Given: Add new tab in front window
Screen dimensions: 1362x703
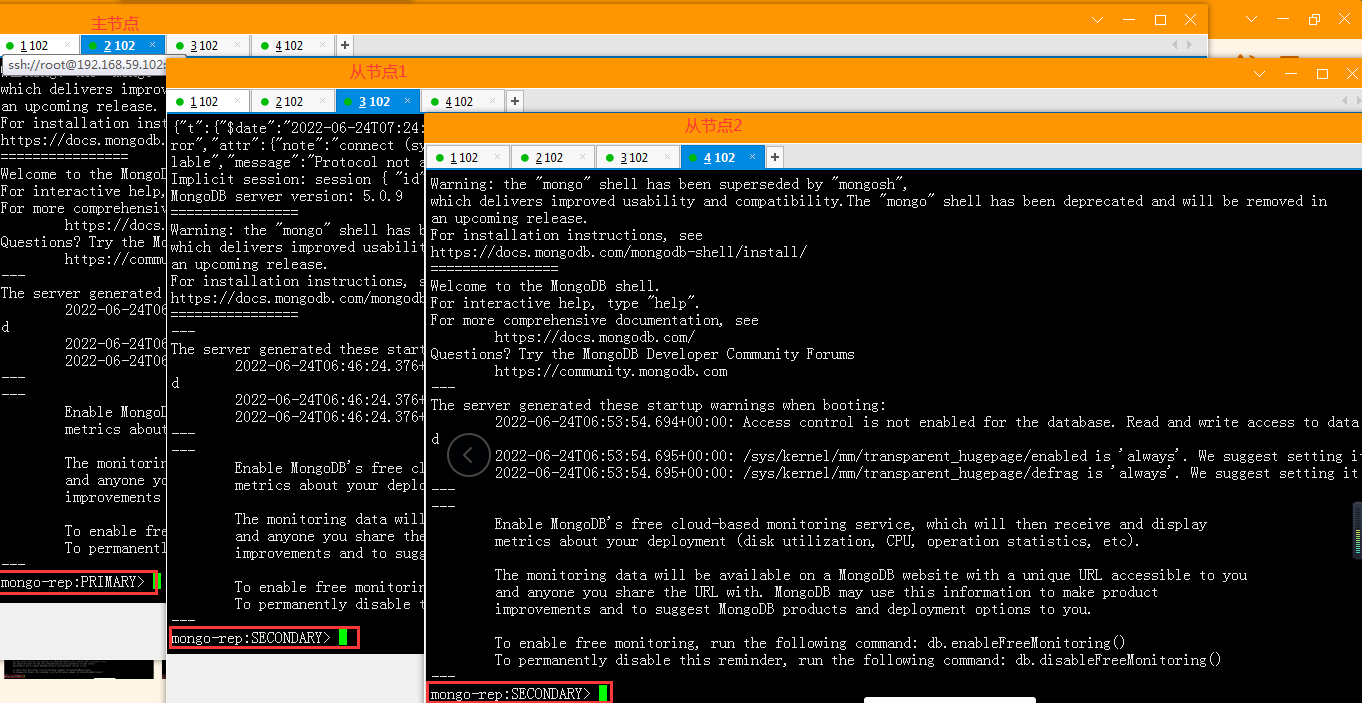Looking at the screenshot, I should [x=775, y=157].
